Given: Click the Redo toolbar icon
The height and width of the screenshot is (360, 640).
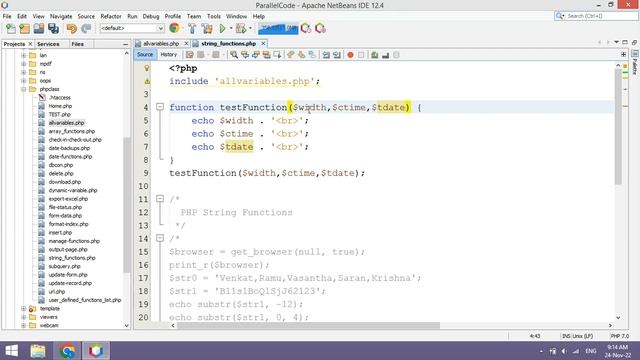Looking at the screenshot, I should pyautogui.click(x=86, y=29).
